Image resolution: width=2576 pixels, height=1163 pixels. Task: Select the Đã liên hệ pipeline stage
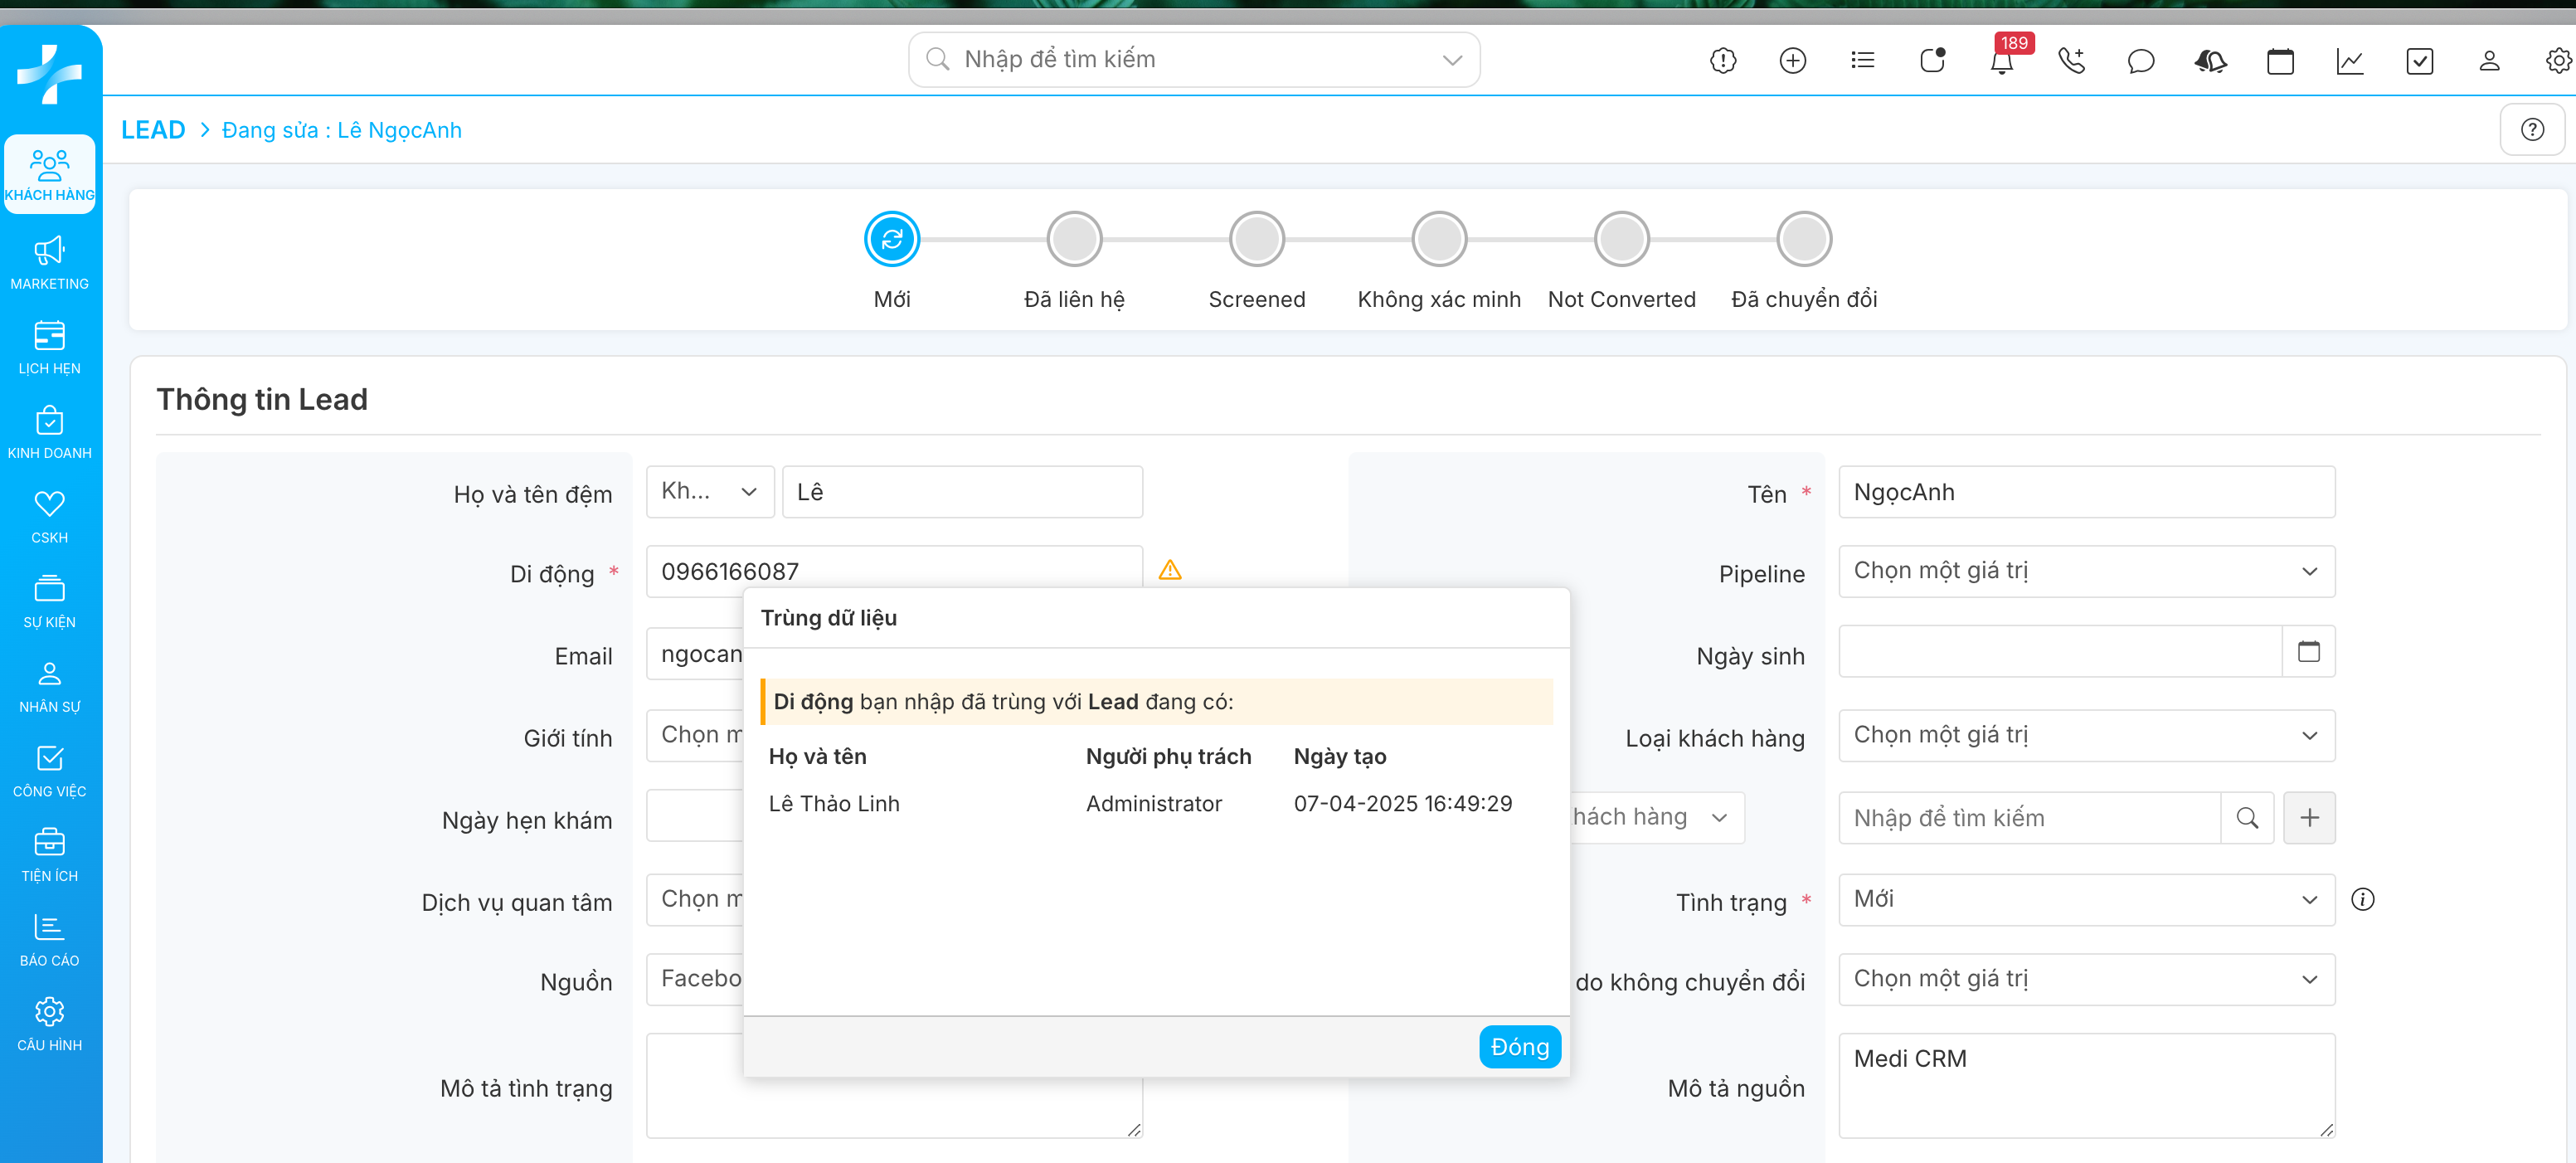(x=1074, y=239)
